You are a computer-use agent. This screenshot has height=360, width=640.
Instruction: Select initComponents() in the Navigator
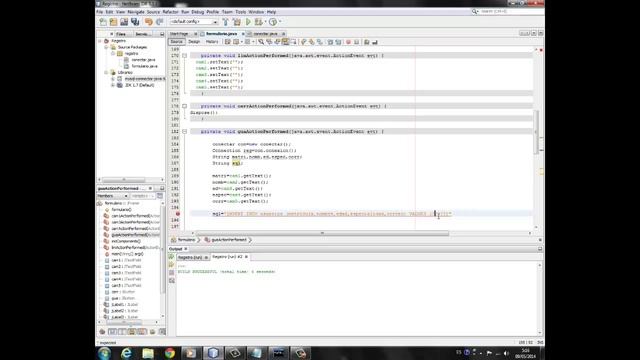pos(126,241)
